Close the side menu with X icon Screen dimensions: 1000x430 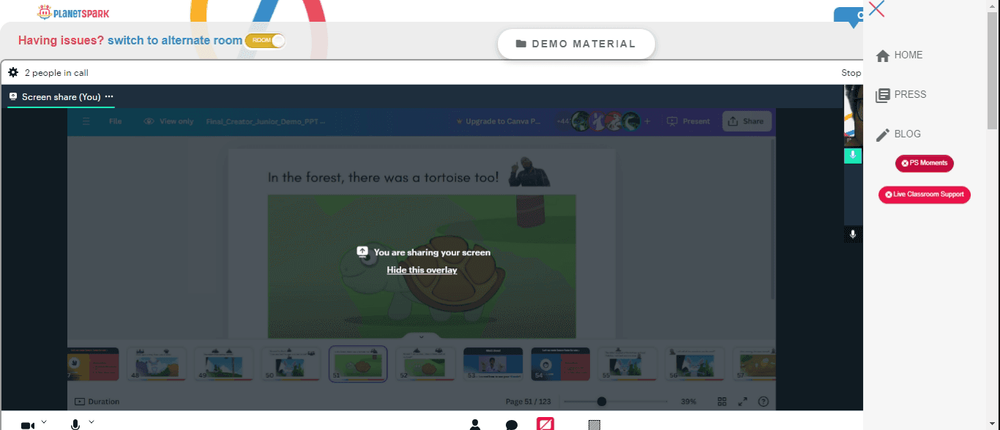(876, 9)
